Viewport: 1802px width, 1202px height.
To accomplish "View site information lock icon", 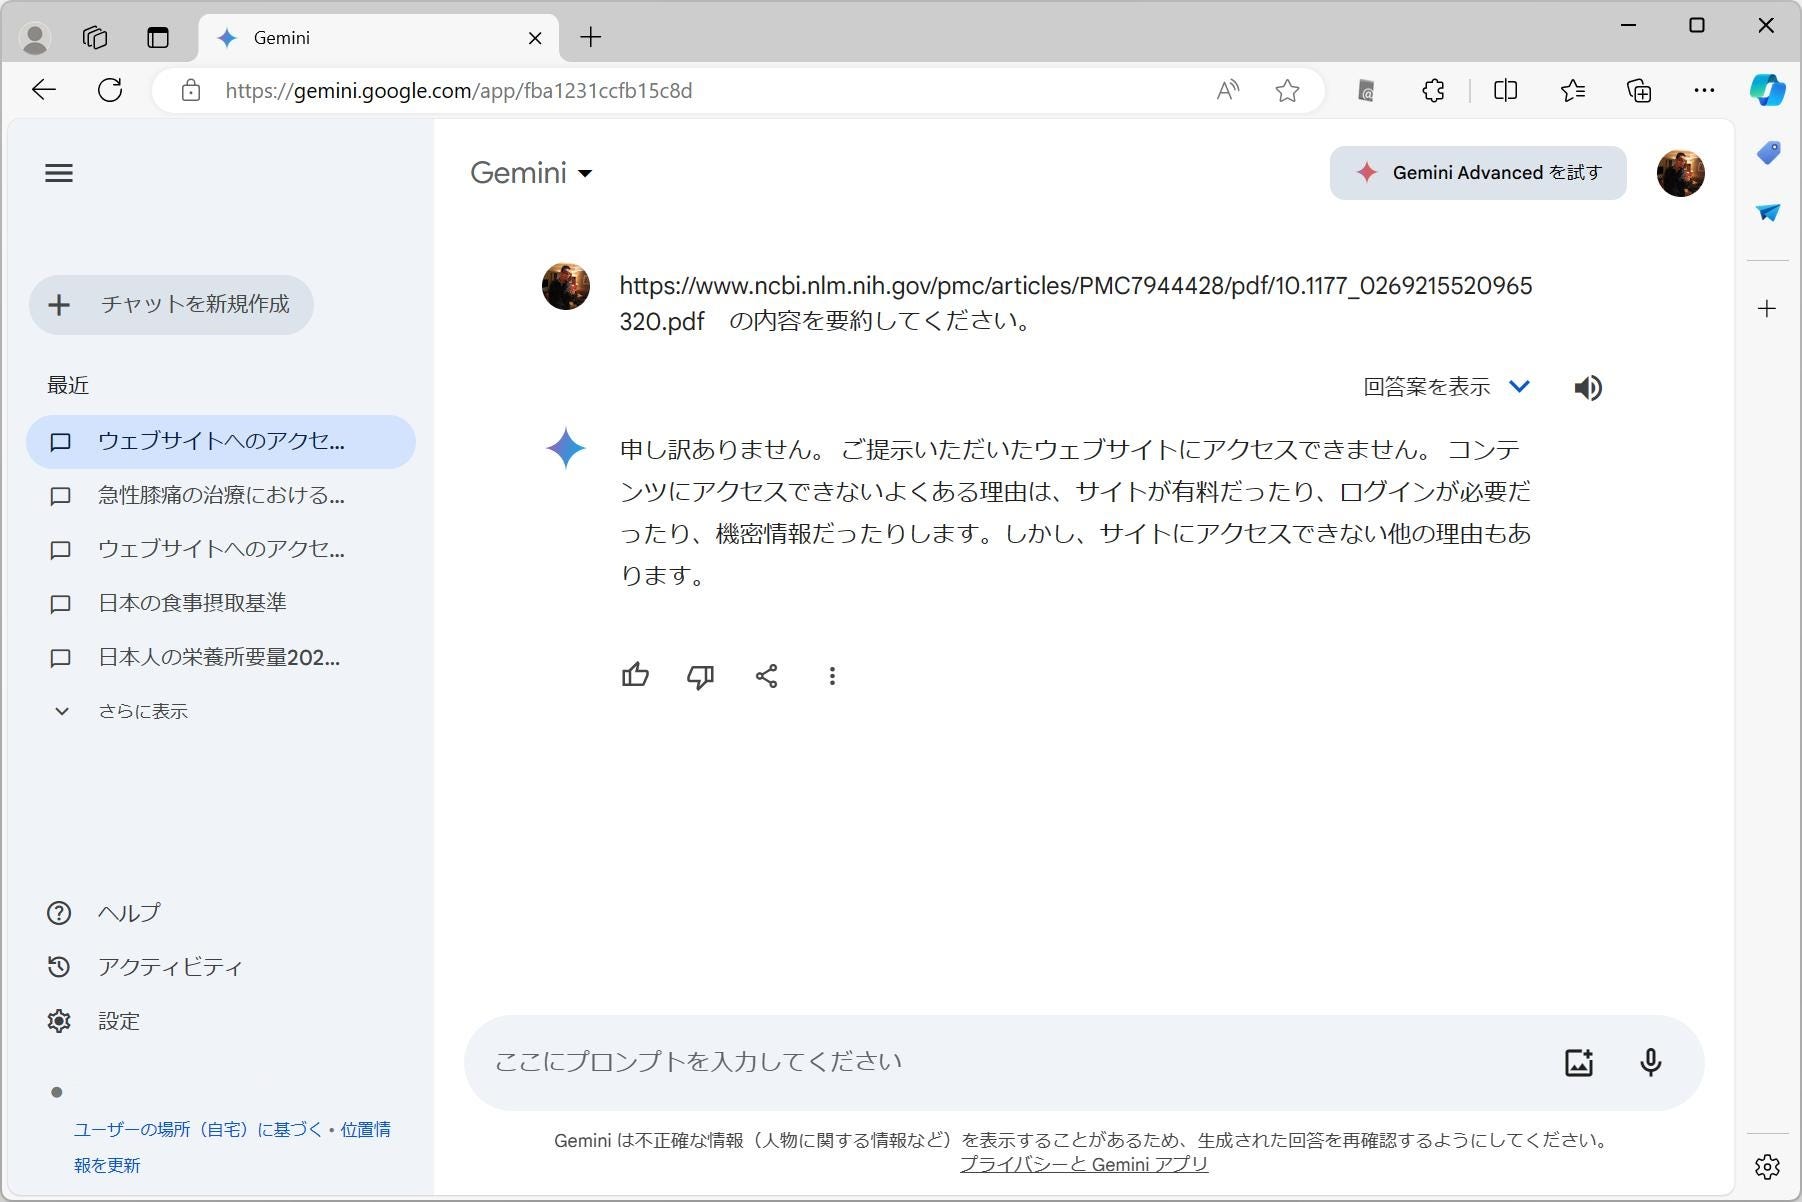I will (190, 91).
